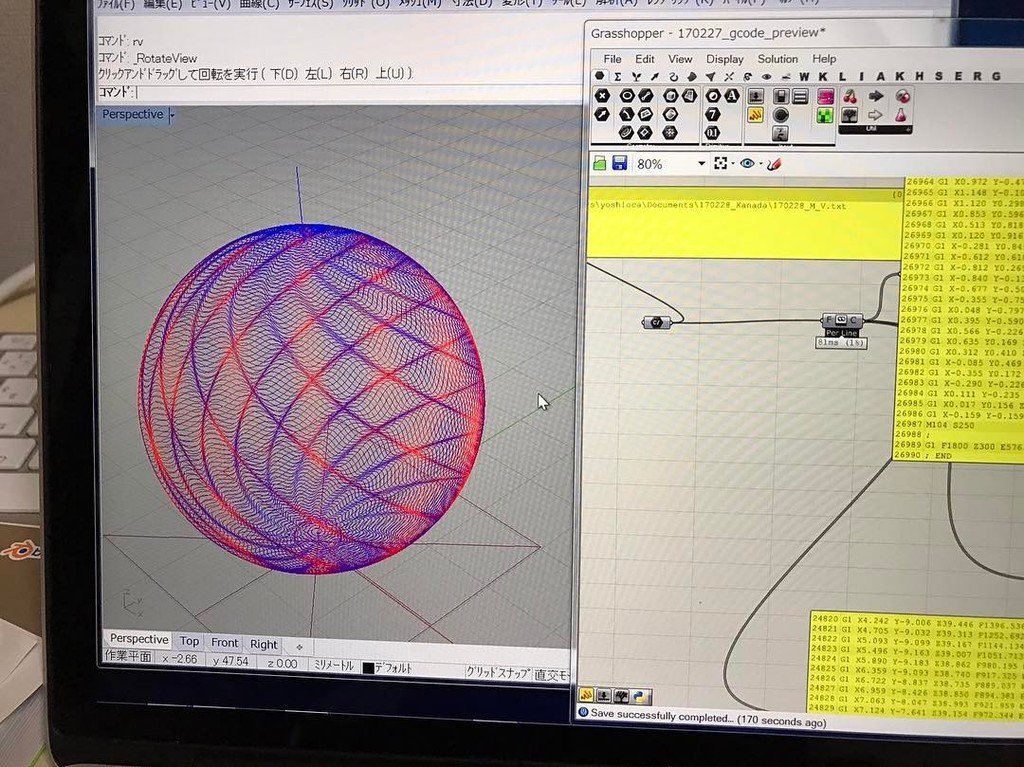Viewport: 1024px width, 767px height.
Task: Open the Grasshopper File menu
Action: pyautogui.click(x=612, y=59)
